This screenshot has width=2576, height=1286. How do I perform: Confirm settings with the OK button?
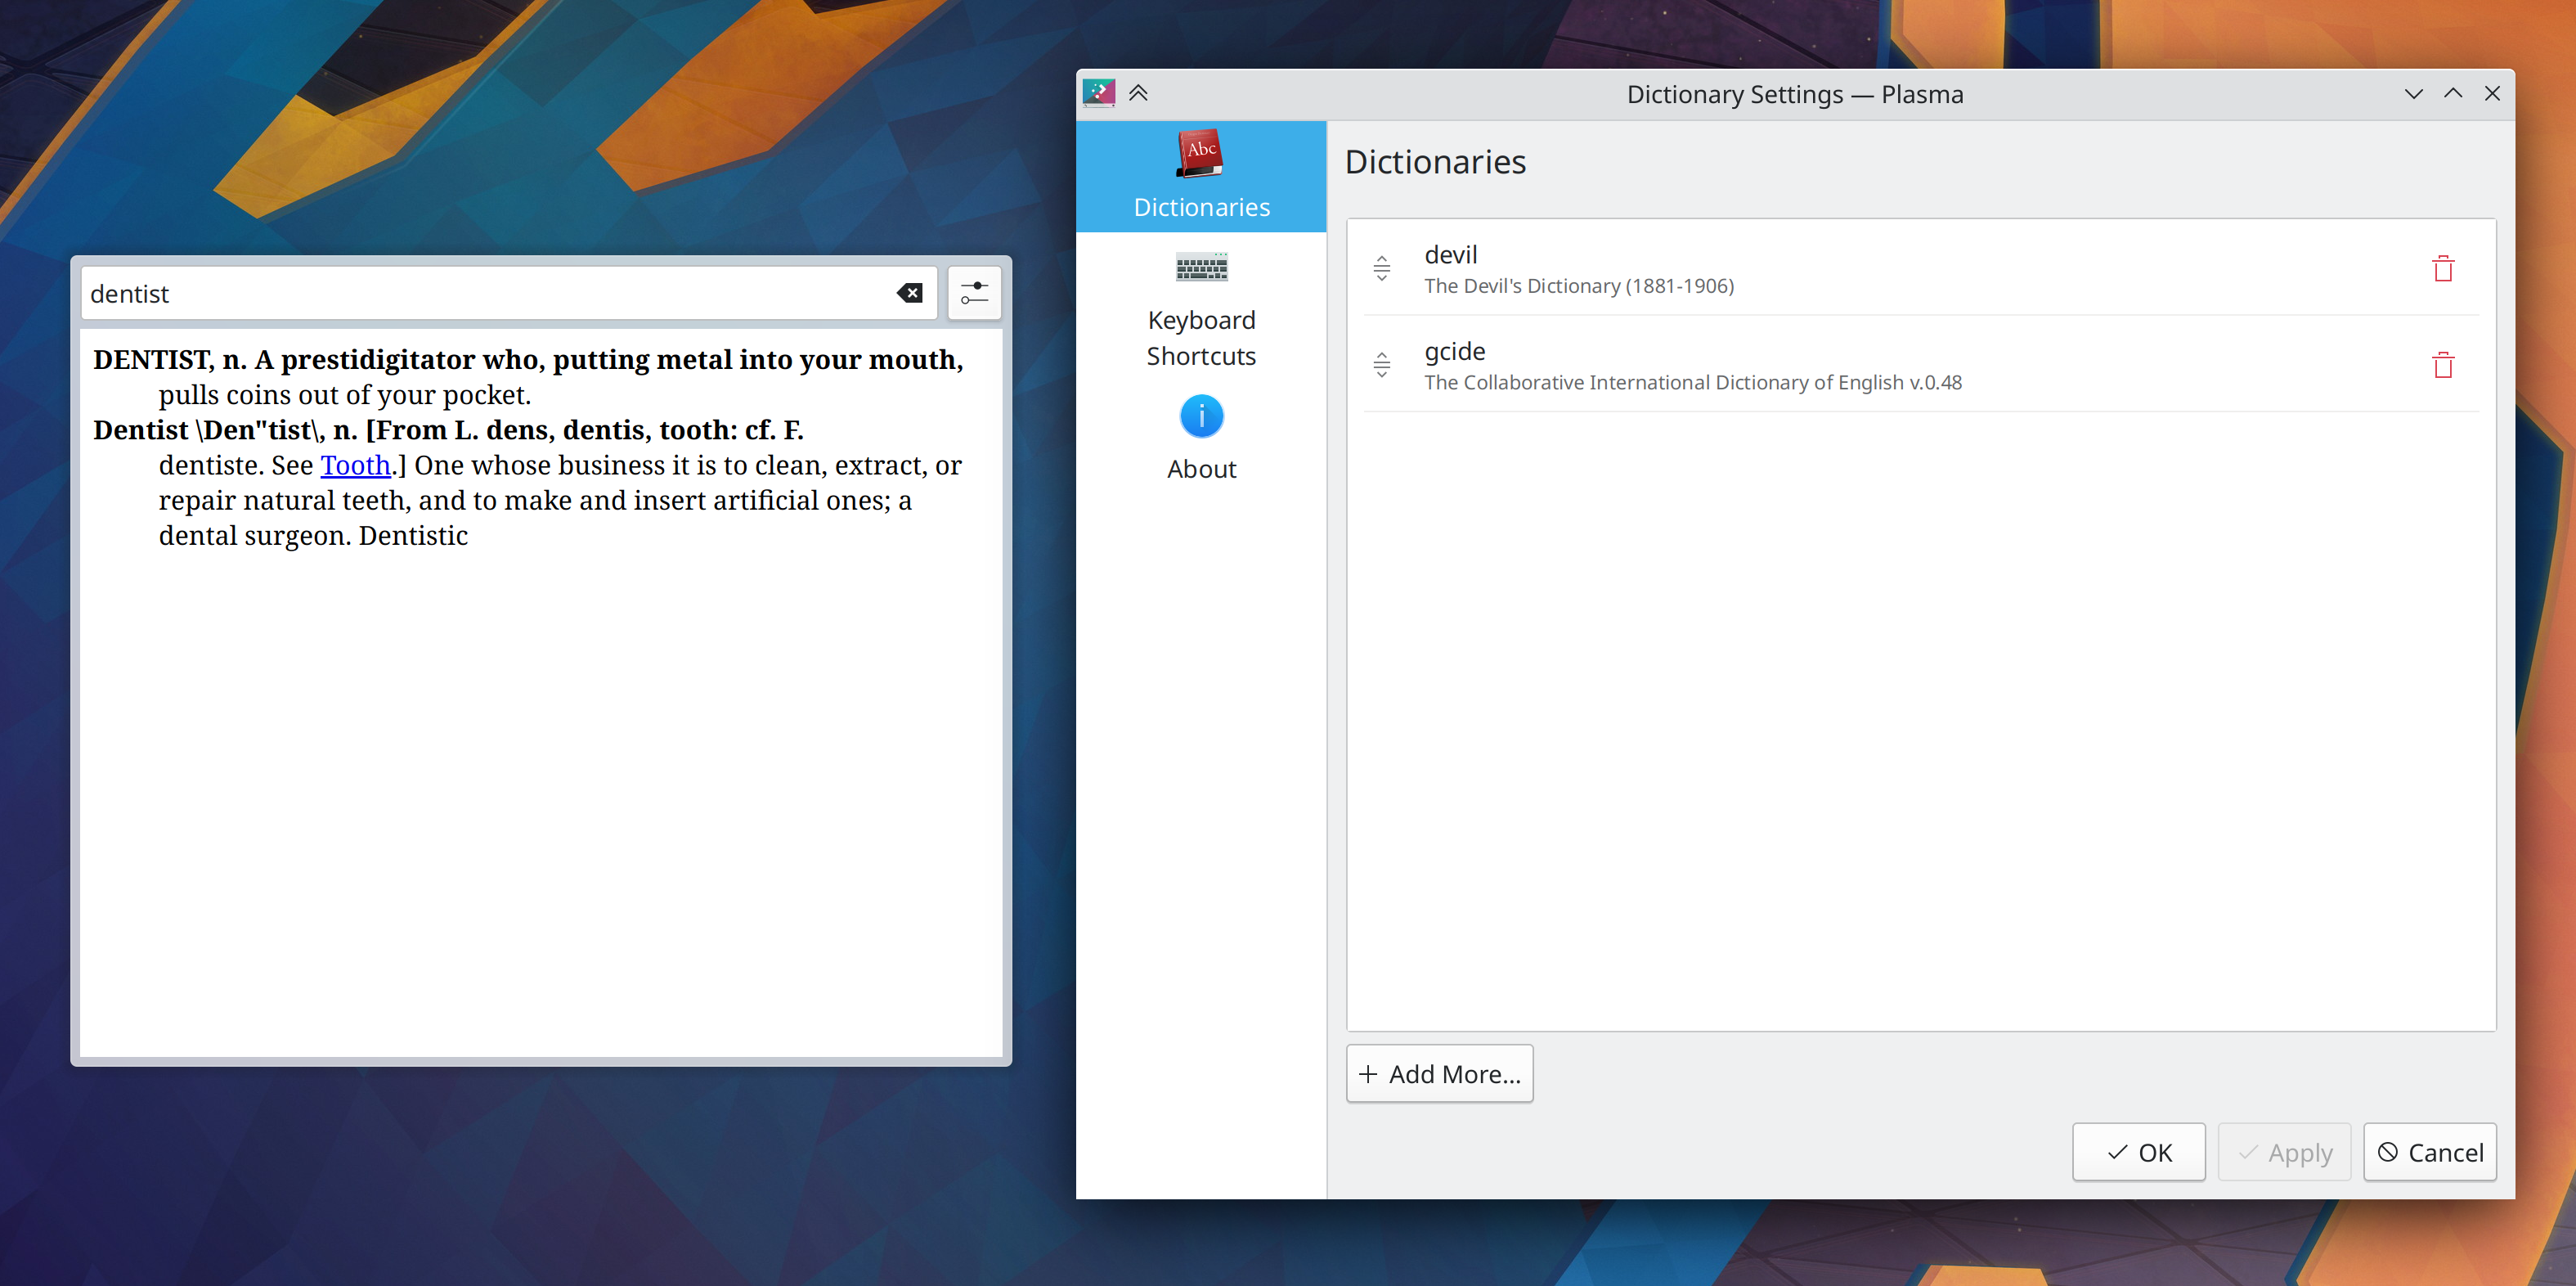click(2138, 1152)
